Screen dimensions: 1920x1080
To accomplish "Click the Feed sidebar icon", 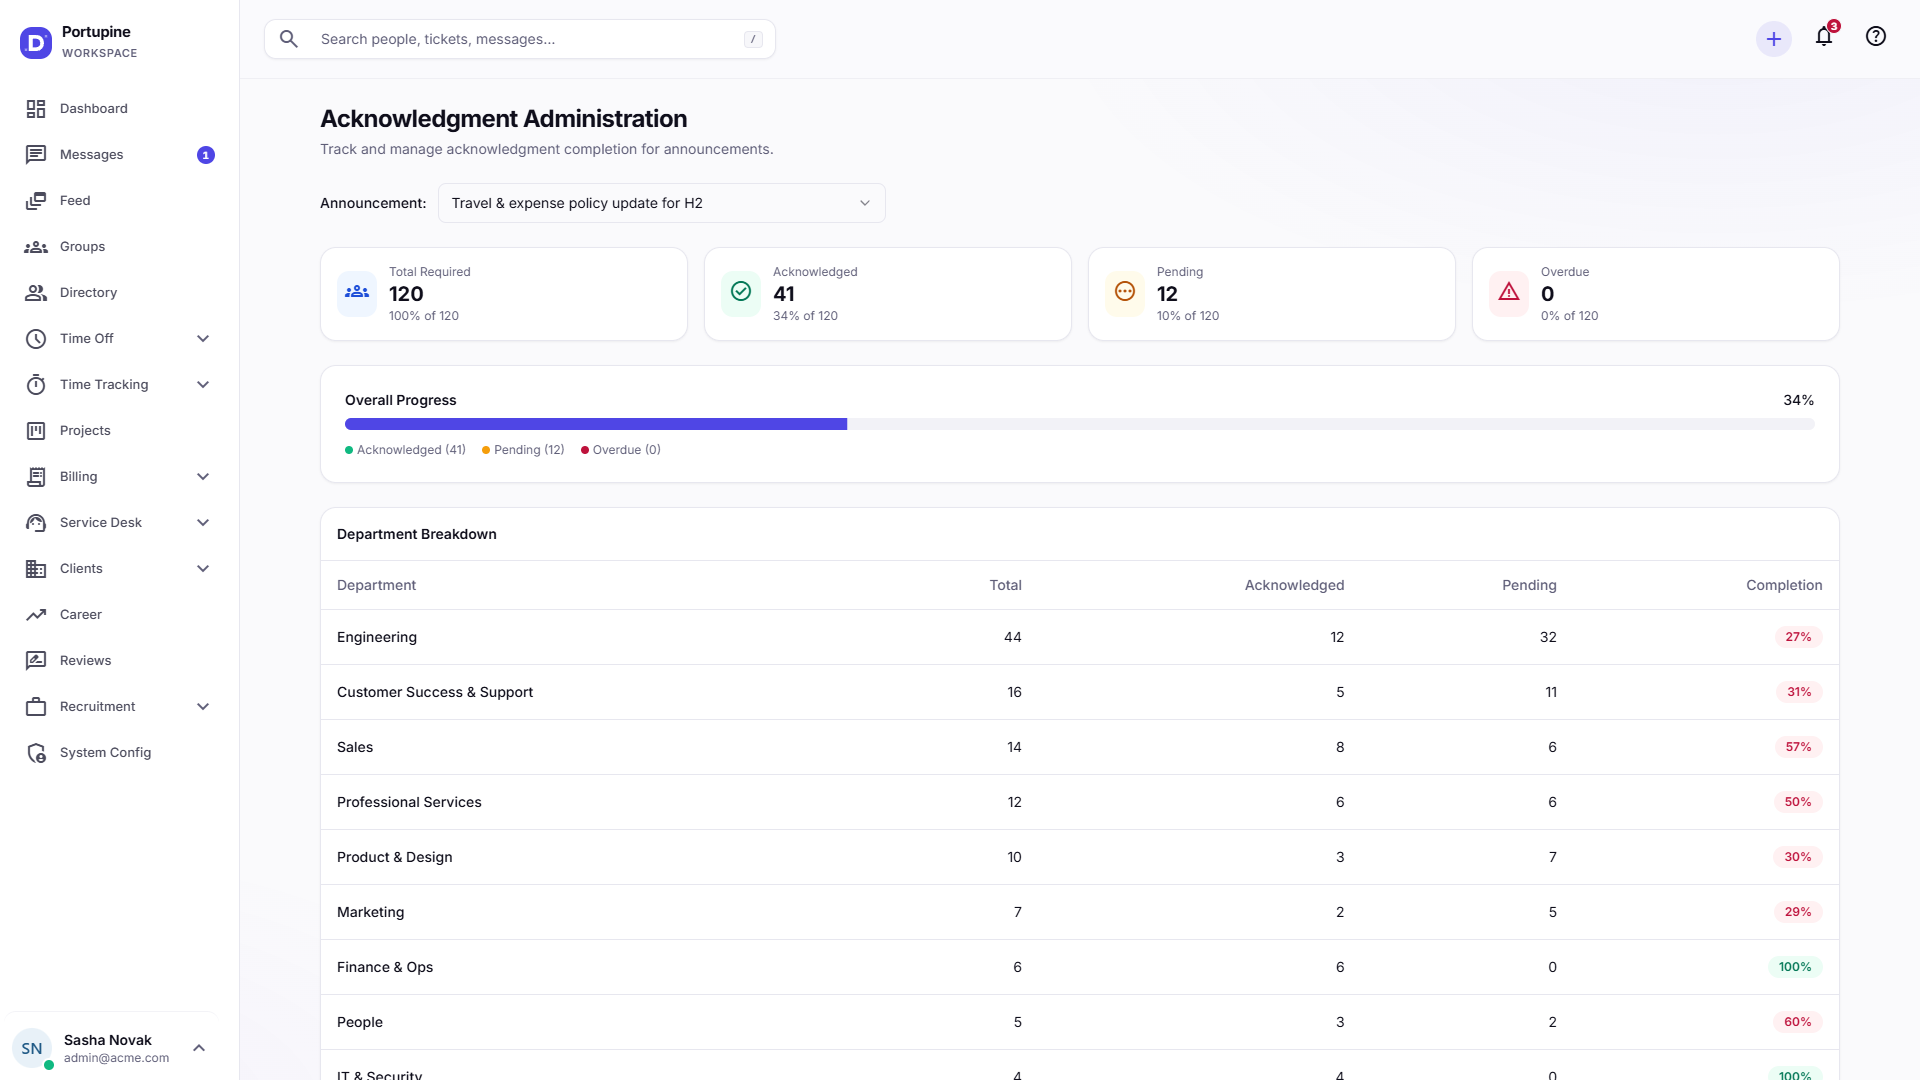I will pyautogui.click(x=36, y=201).
